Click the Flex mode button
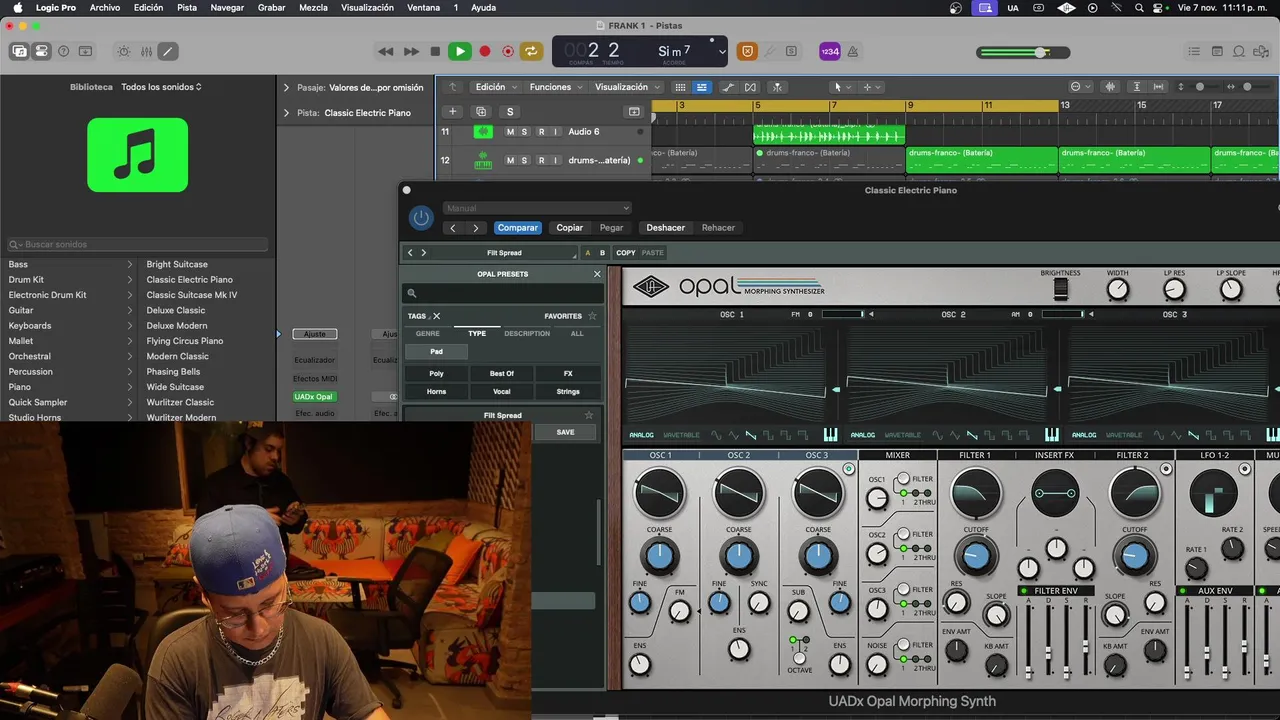The image size is (1280, 720). coord(750,87)
